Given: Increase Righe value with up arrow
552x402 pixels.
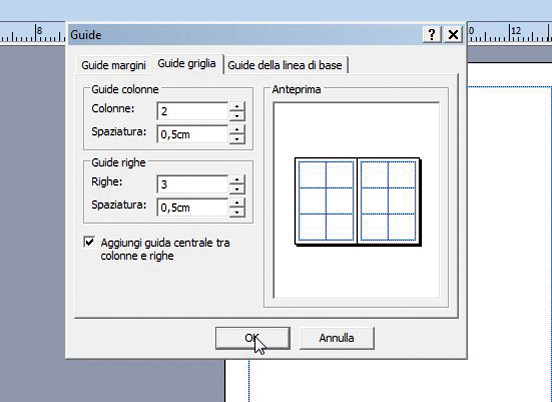Looking at the screenshot, I should (237, 180).
